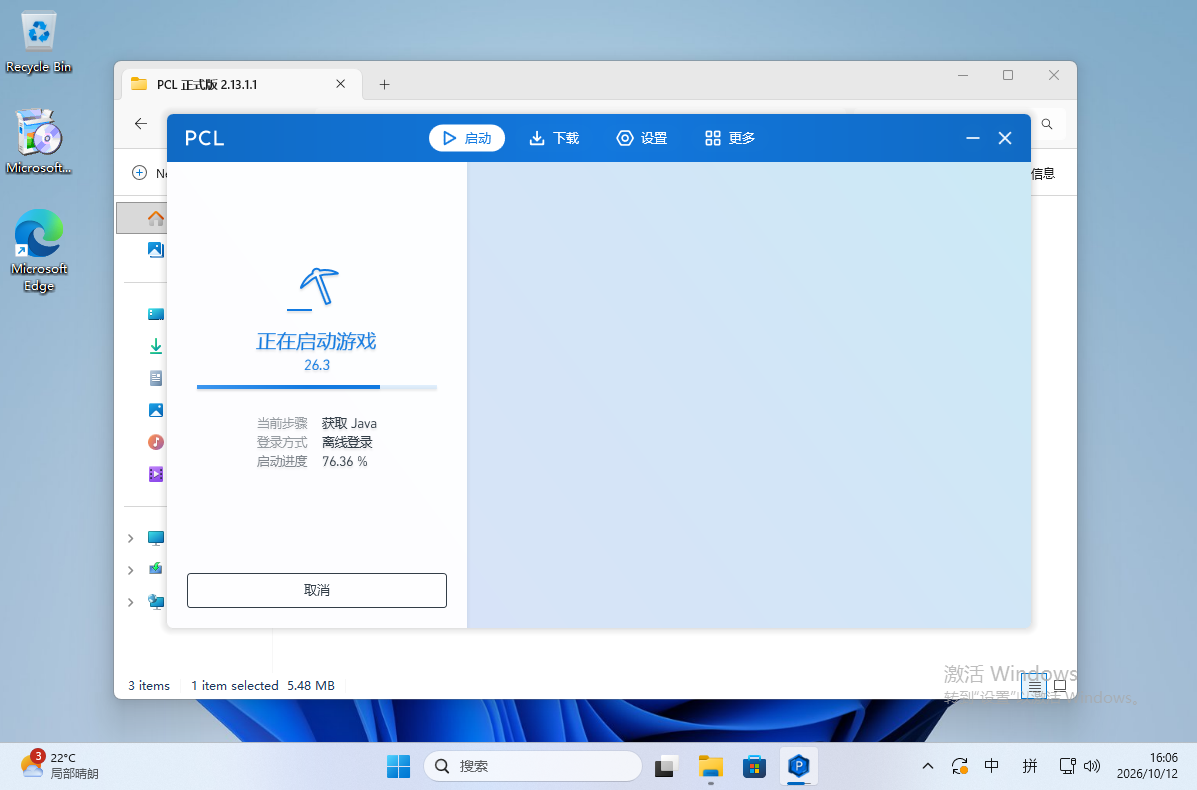The height and width of the screenshot is (790, 1197).
Task: Expand the DVD drive node in Explorer
Action: (131, 570)
